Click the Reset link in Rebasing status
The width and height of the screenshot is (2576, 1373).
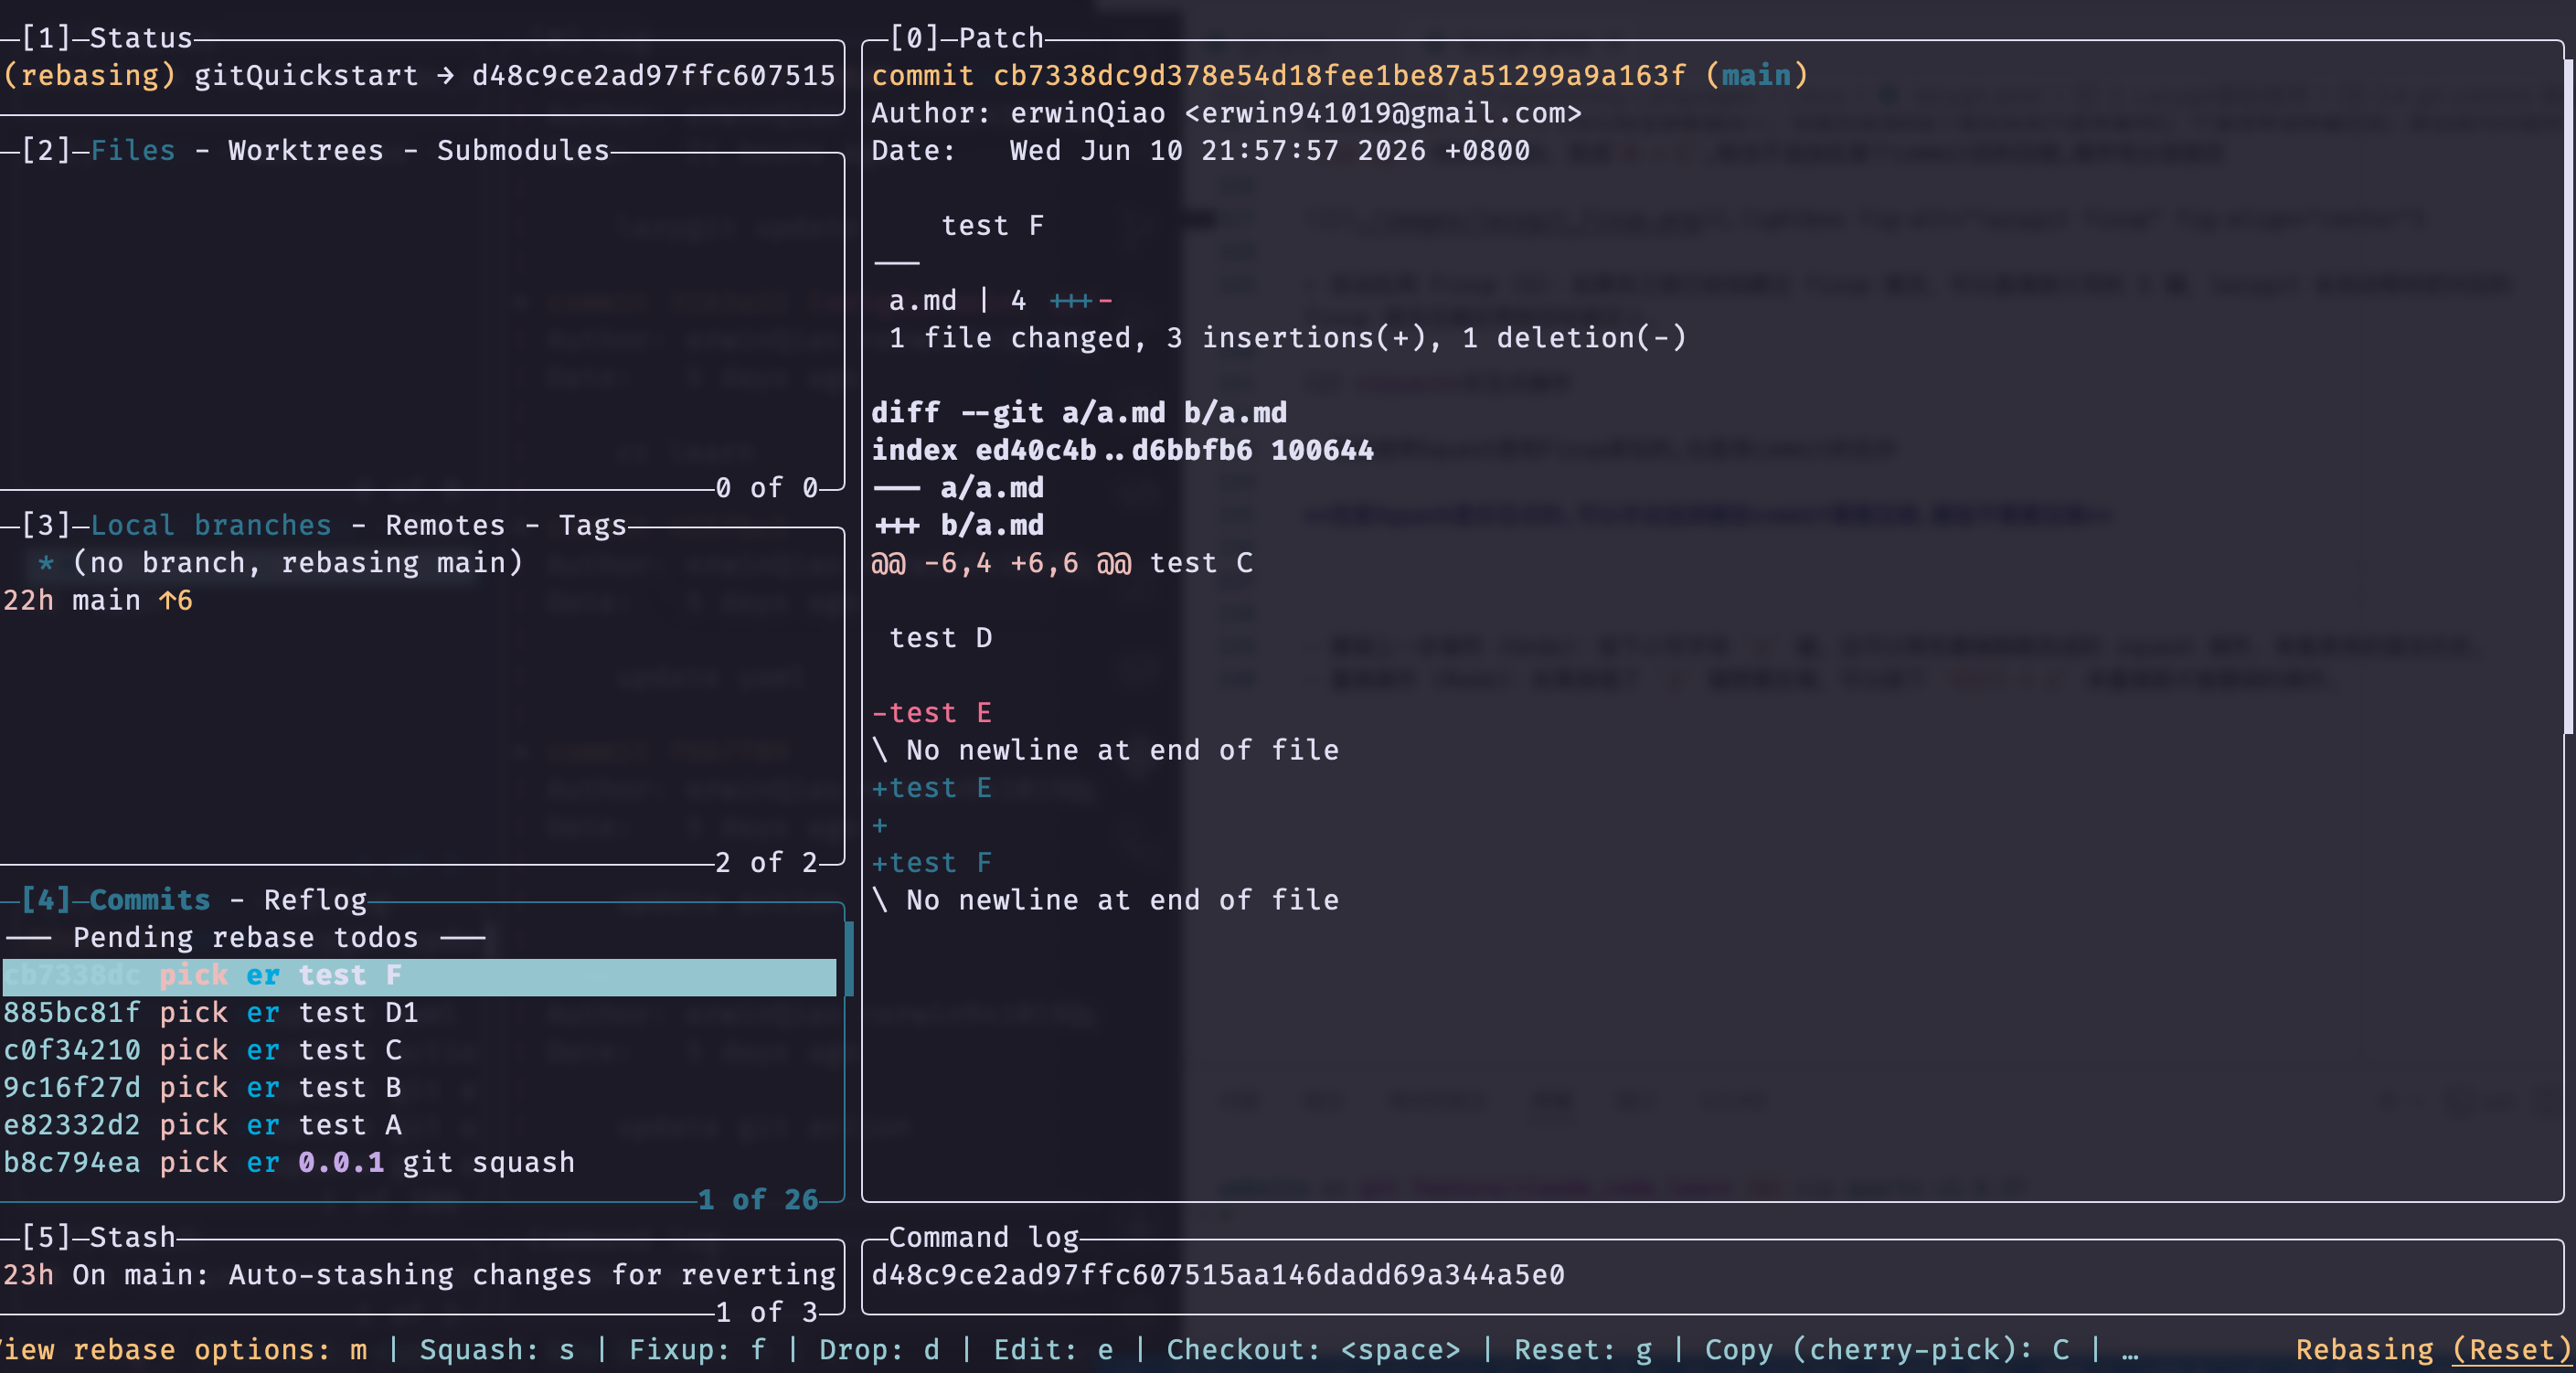[x=2510, y=1350]
